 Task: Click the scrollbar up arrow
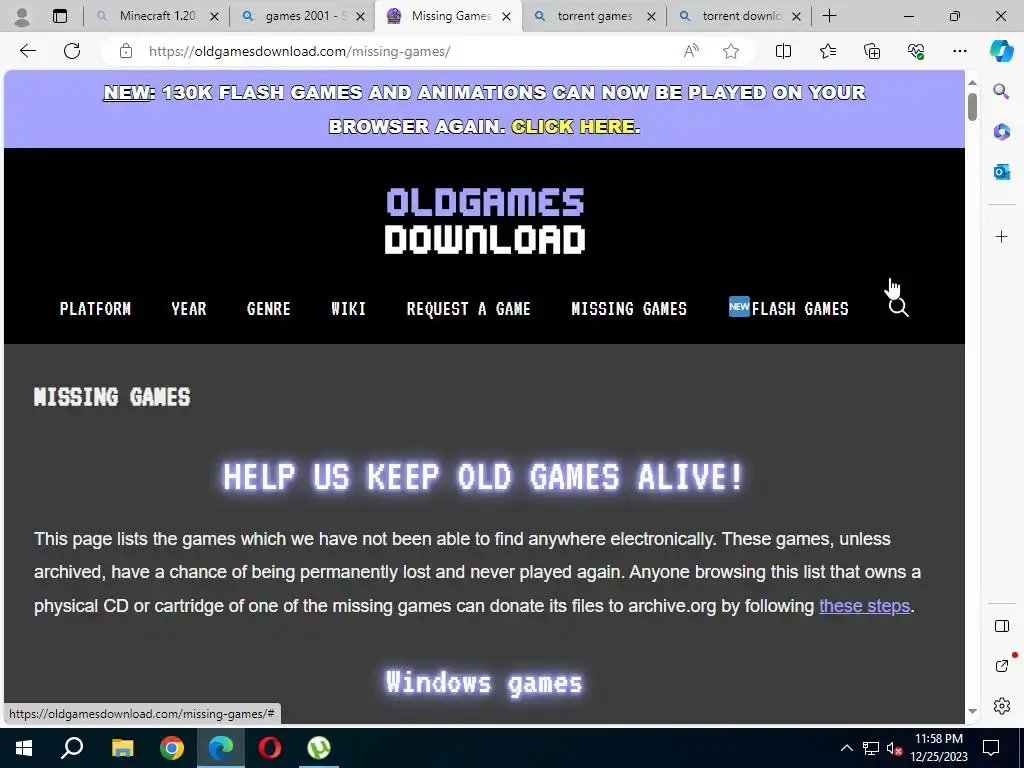click(x=972, y=82)
